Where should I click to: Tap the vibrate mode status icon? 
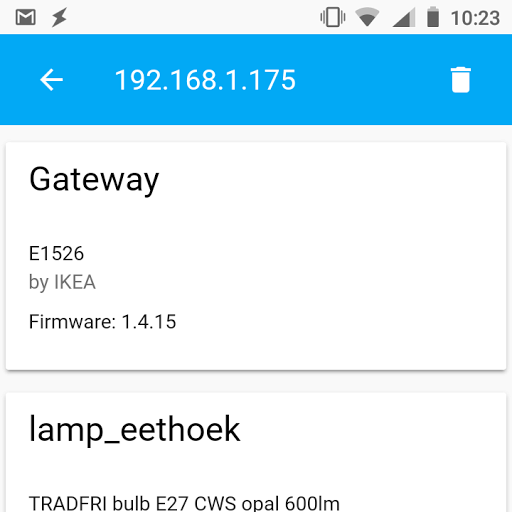coord(333,17)
